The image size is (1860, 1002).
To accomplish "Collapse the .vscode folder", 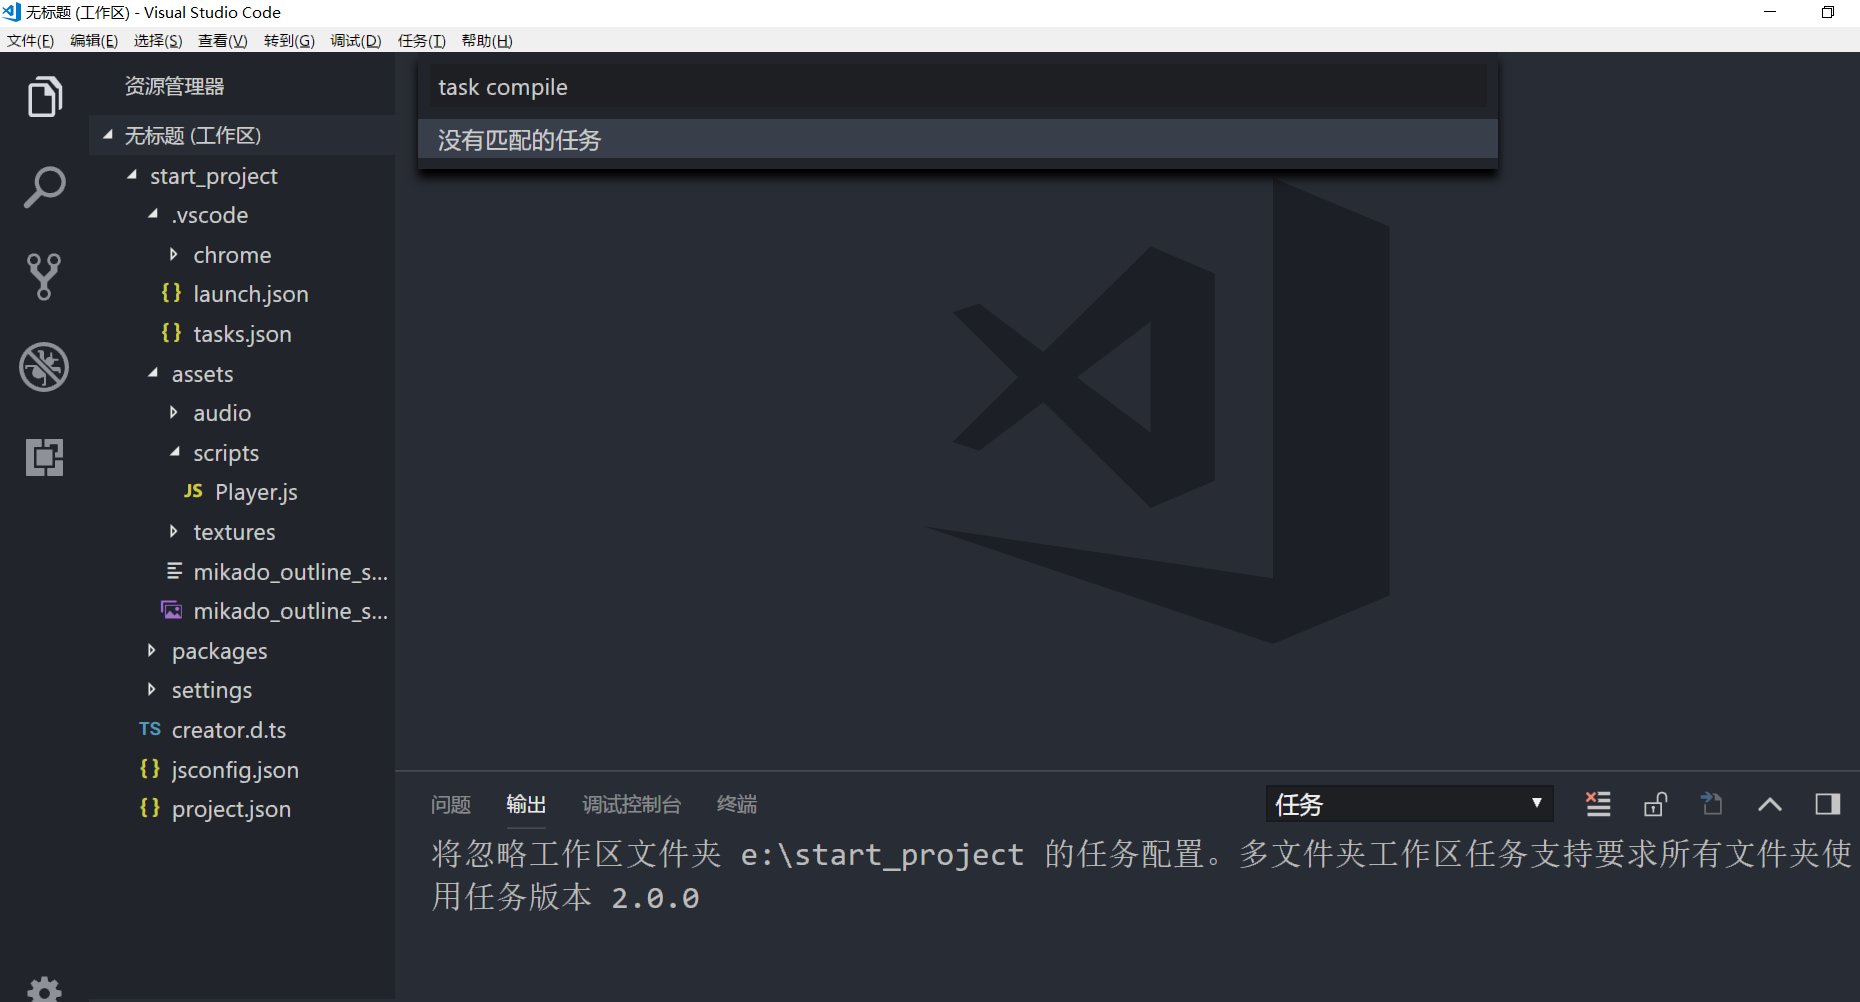I will (242, 215).
